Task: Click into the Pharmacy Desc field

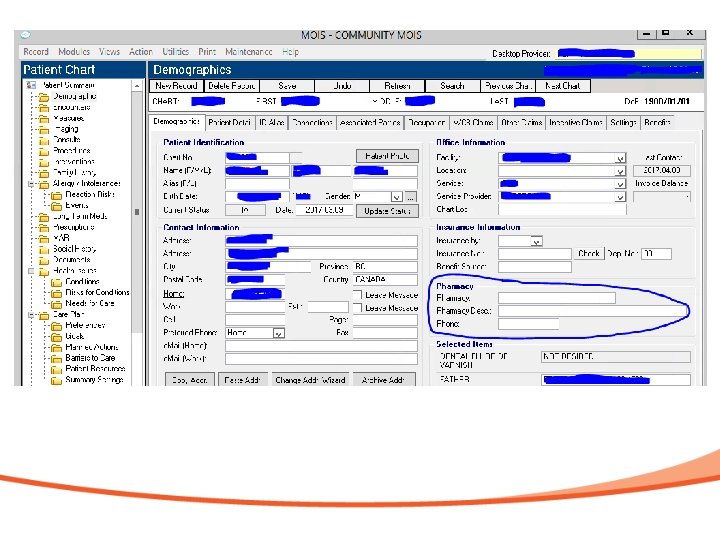Action: click(x=594, y=311)
